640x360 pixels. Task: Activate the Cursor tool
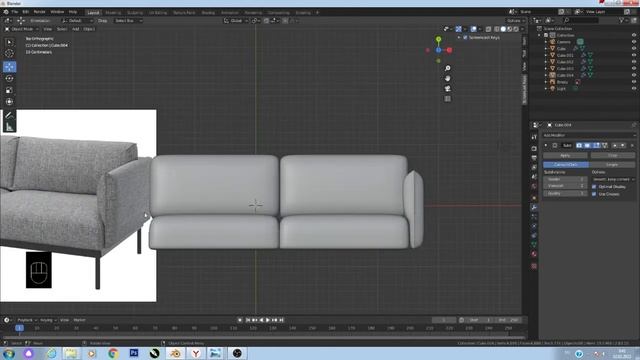coord(9,53)
